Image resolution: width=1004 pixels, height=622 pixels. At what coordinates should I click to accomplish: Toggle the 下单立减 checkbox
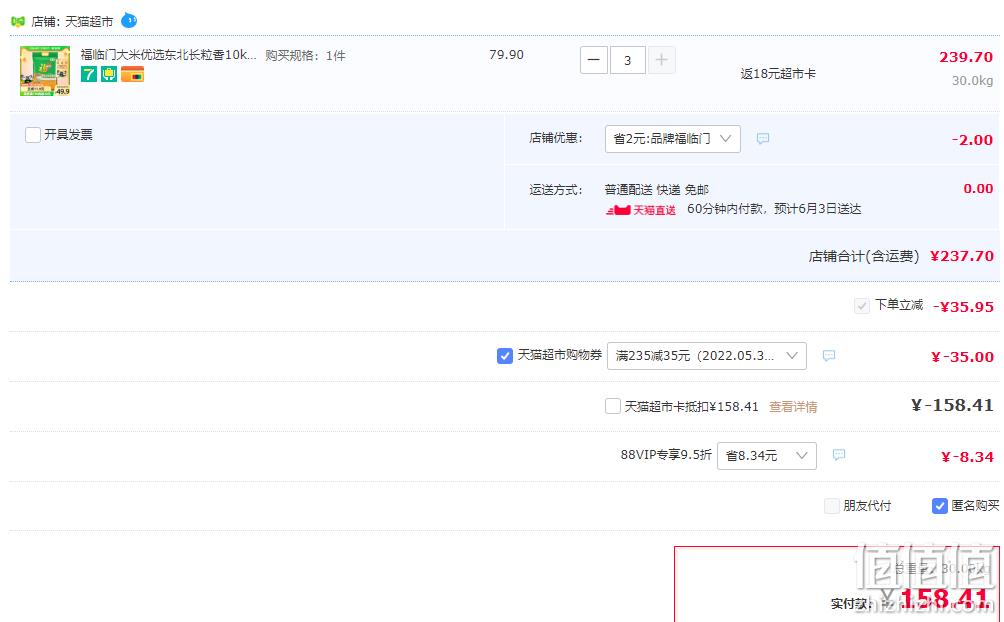[x=862, y=306]
